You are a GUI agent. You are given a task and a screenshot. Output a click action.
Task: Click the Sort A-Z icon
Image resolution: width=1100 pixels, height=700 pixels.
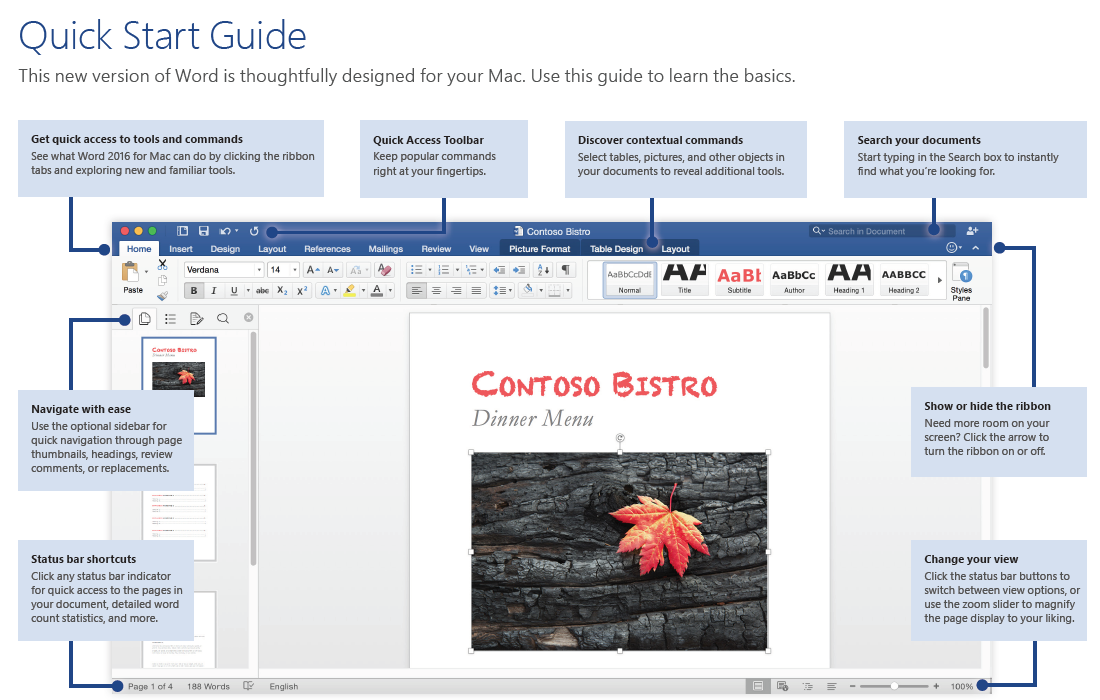[x=543, y=270]
